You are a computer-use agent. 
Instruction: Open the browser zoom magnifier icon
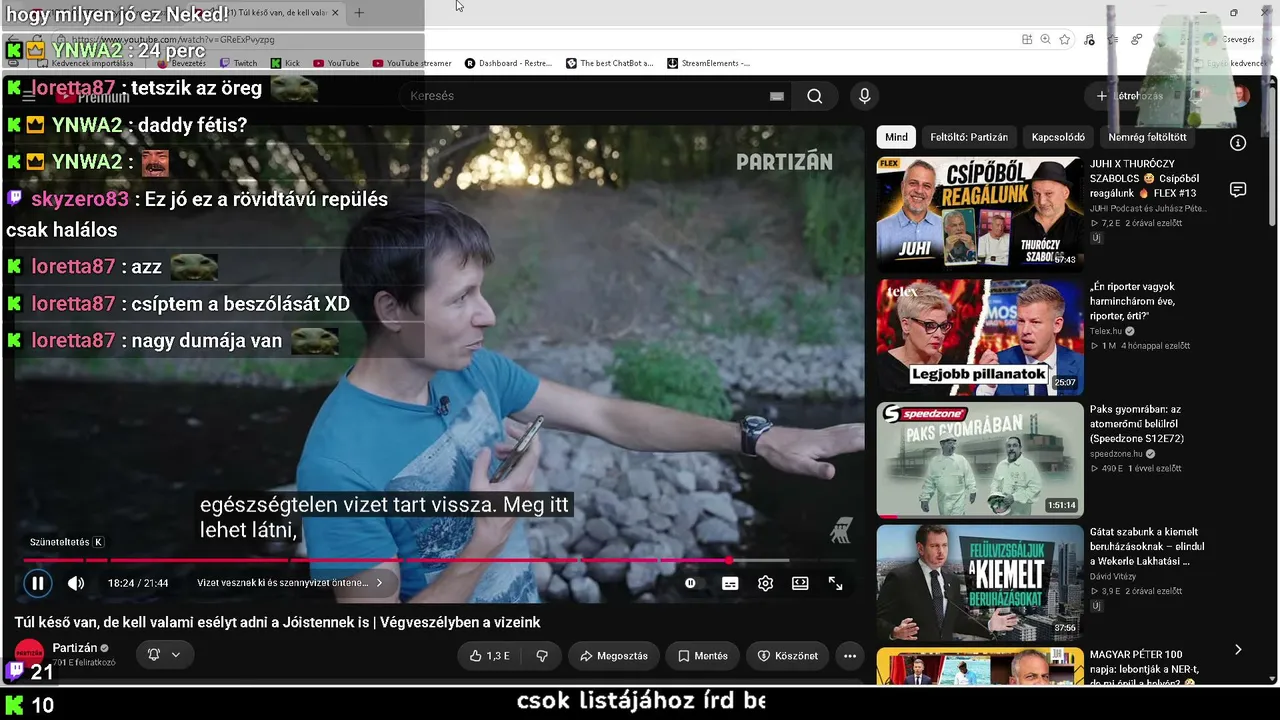1045,40
